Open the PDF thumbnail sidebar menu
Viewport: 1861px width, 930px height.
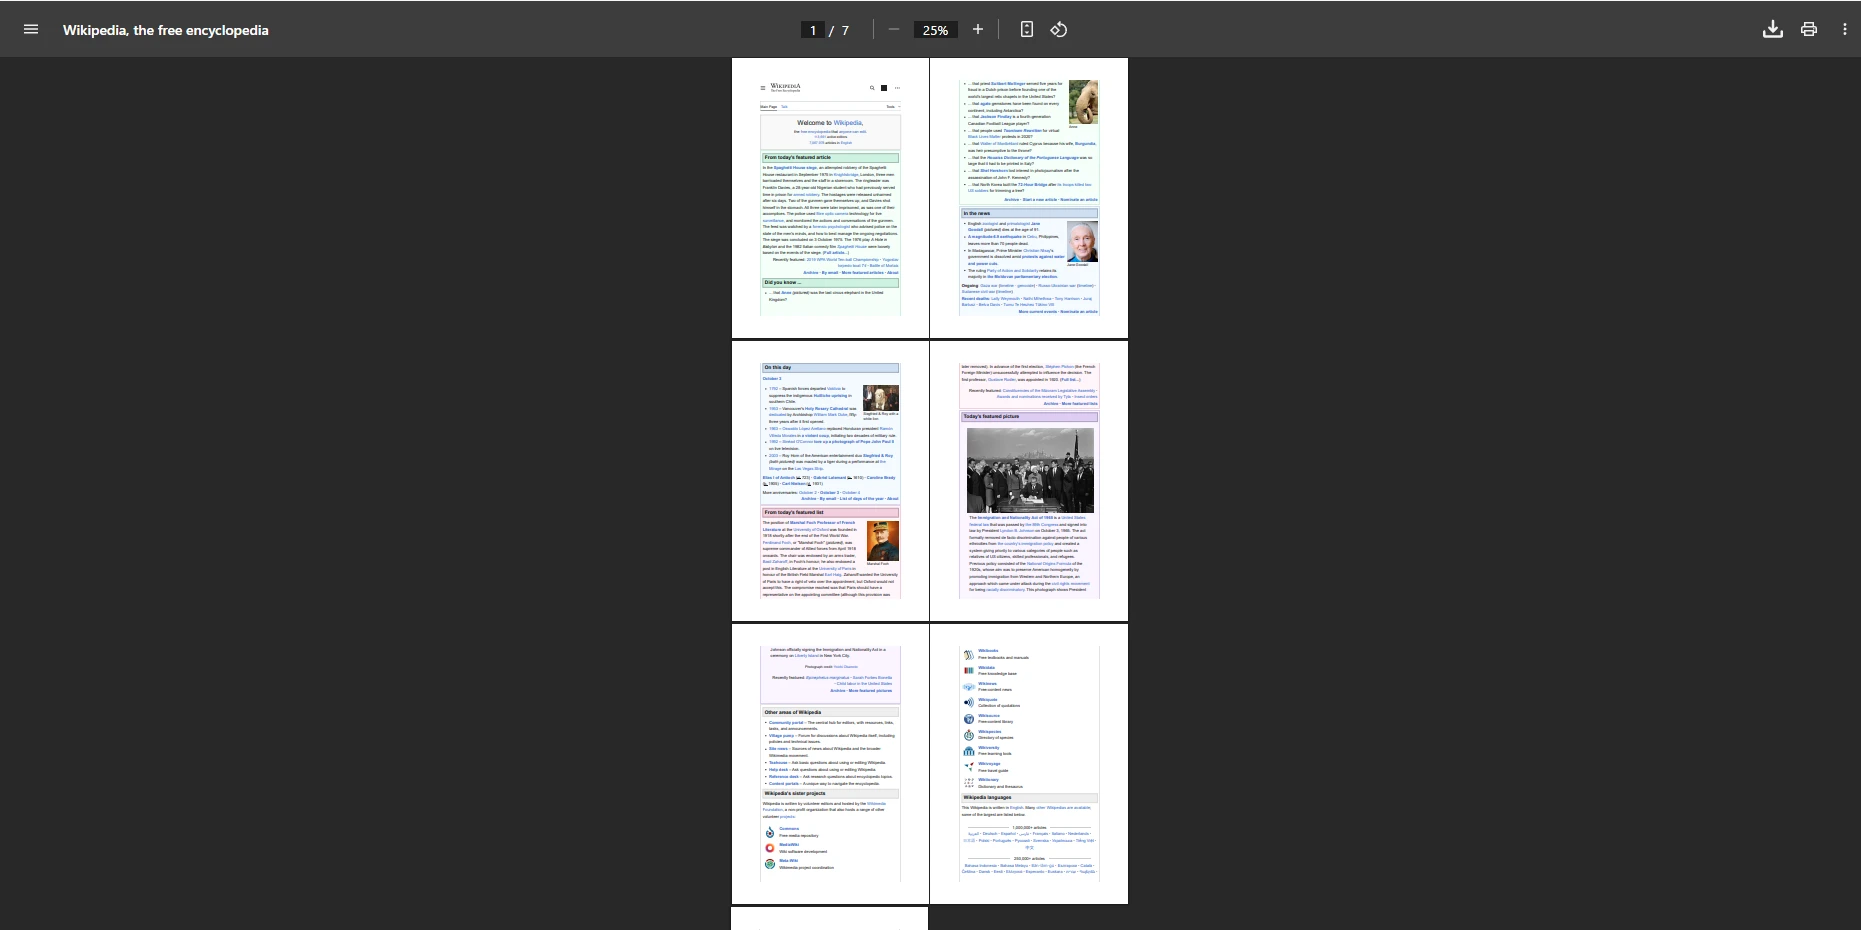coord(31,29)
